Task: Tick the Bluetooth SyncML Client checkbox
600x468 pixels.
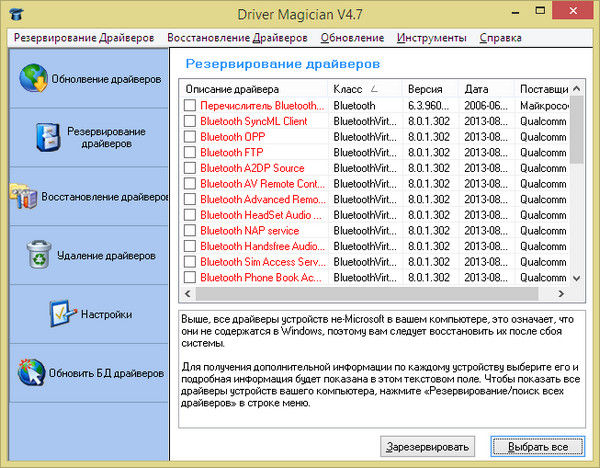Action: point(190,121)
